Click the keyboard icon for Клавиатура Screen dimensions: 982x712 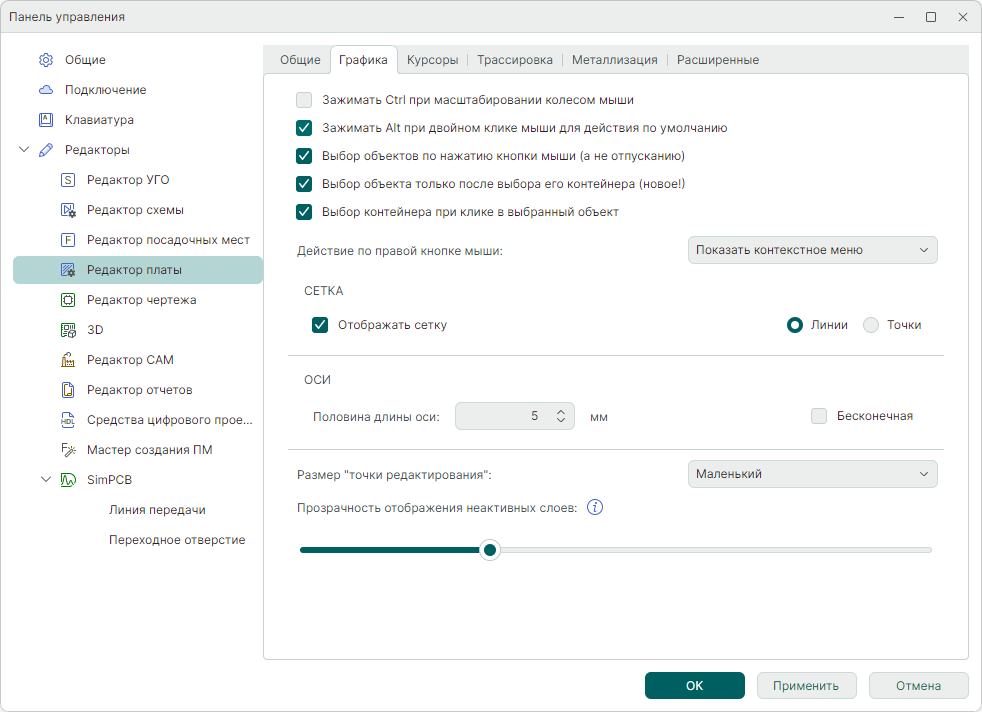(x=46, y=120)
